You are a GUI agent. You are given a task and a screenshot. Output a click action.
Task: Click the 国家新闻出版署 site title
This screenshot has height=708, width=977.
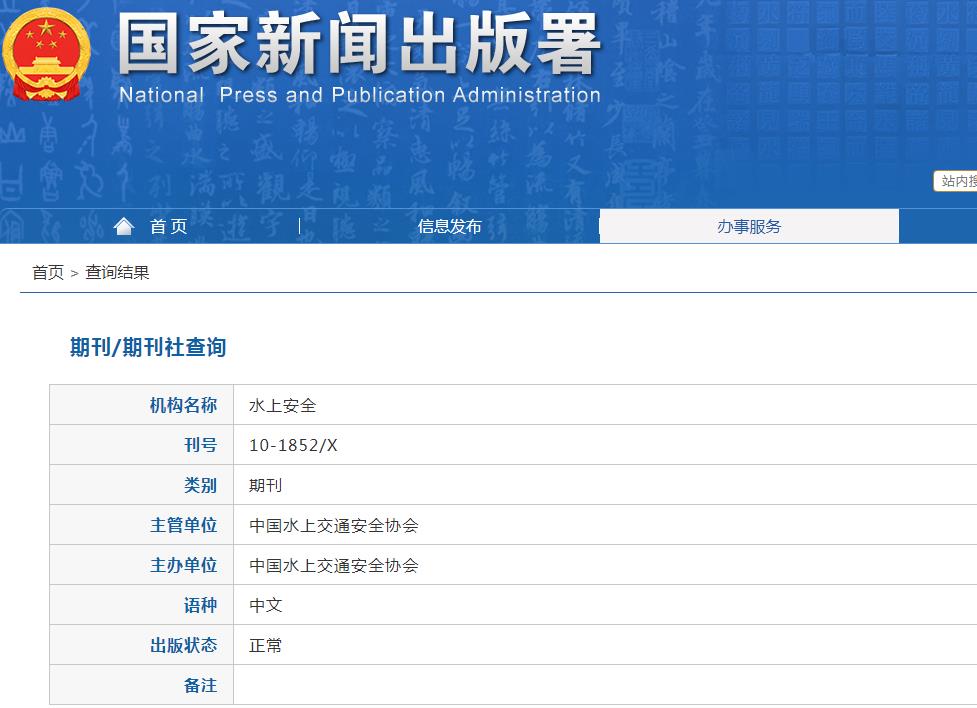coord(359,45)
